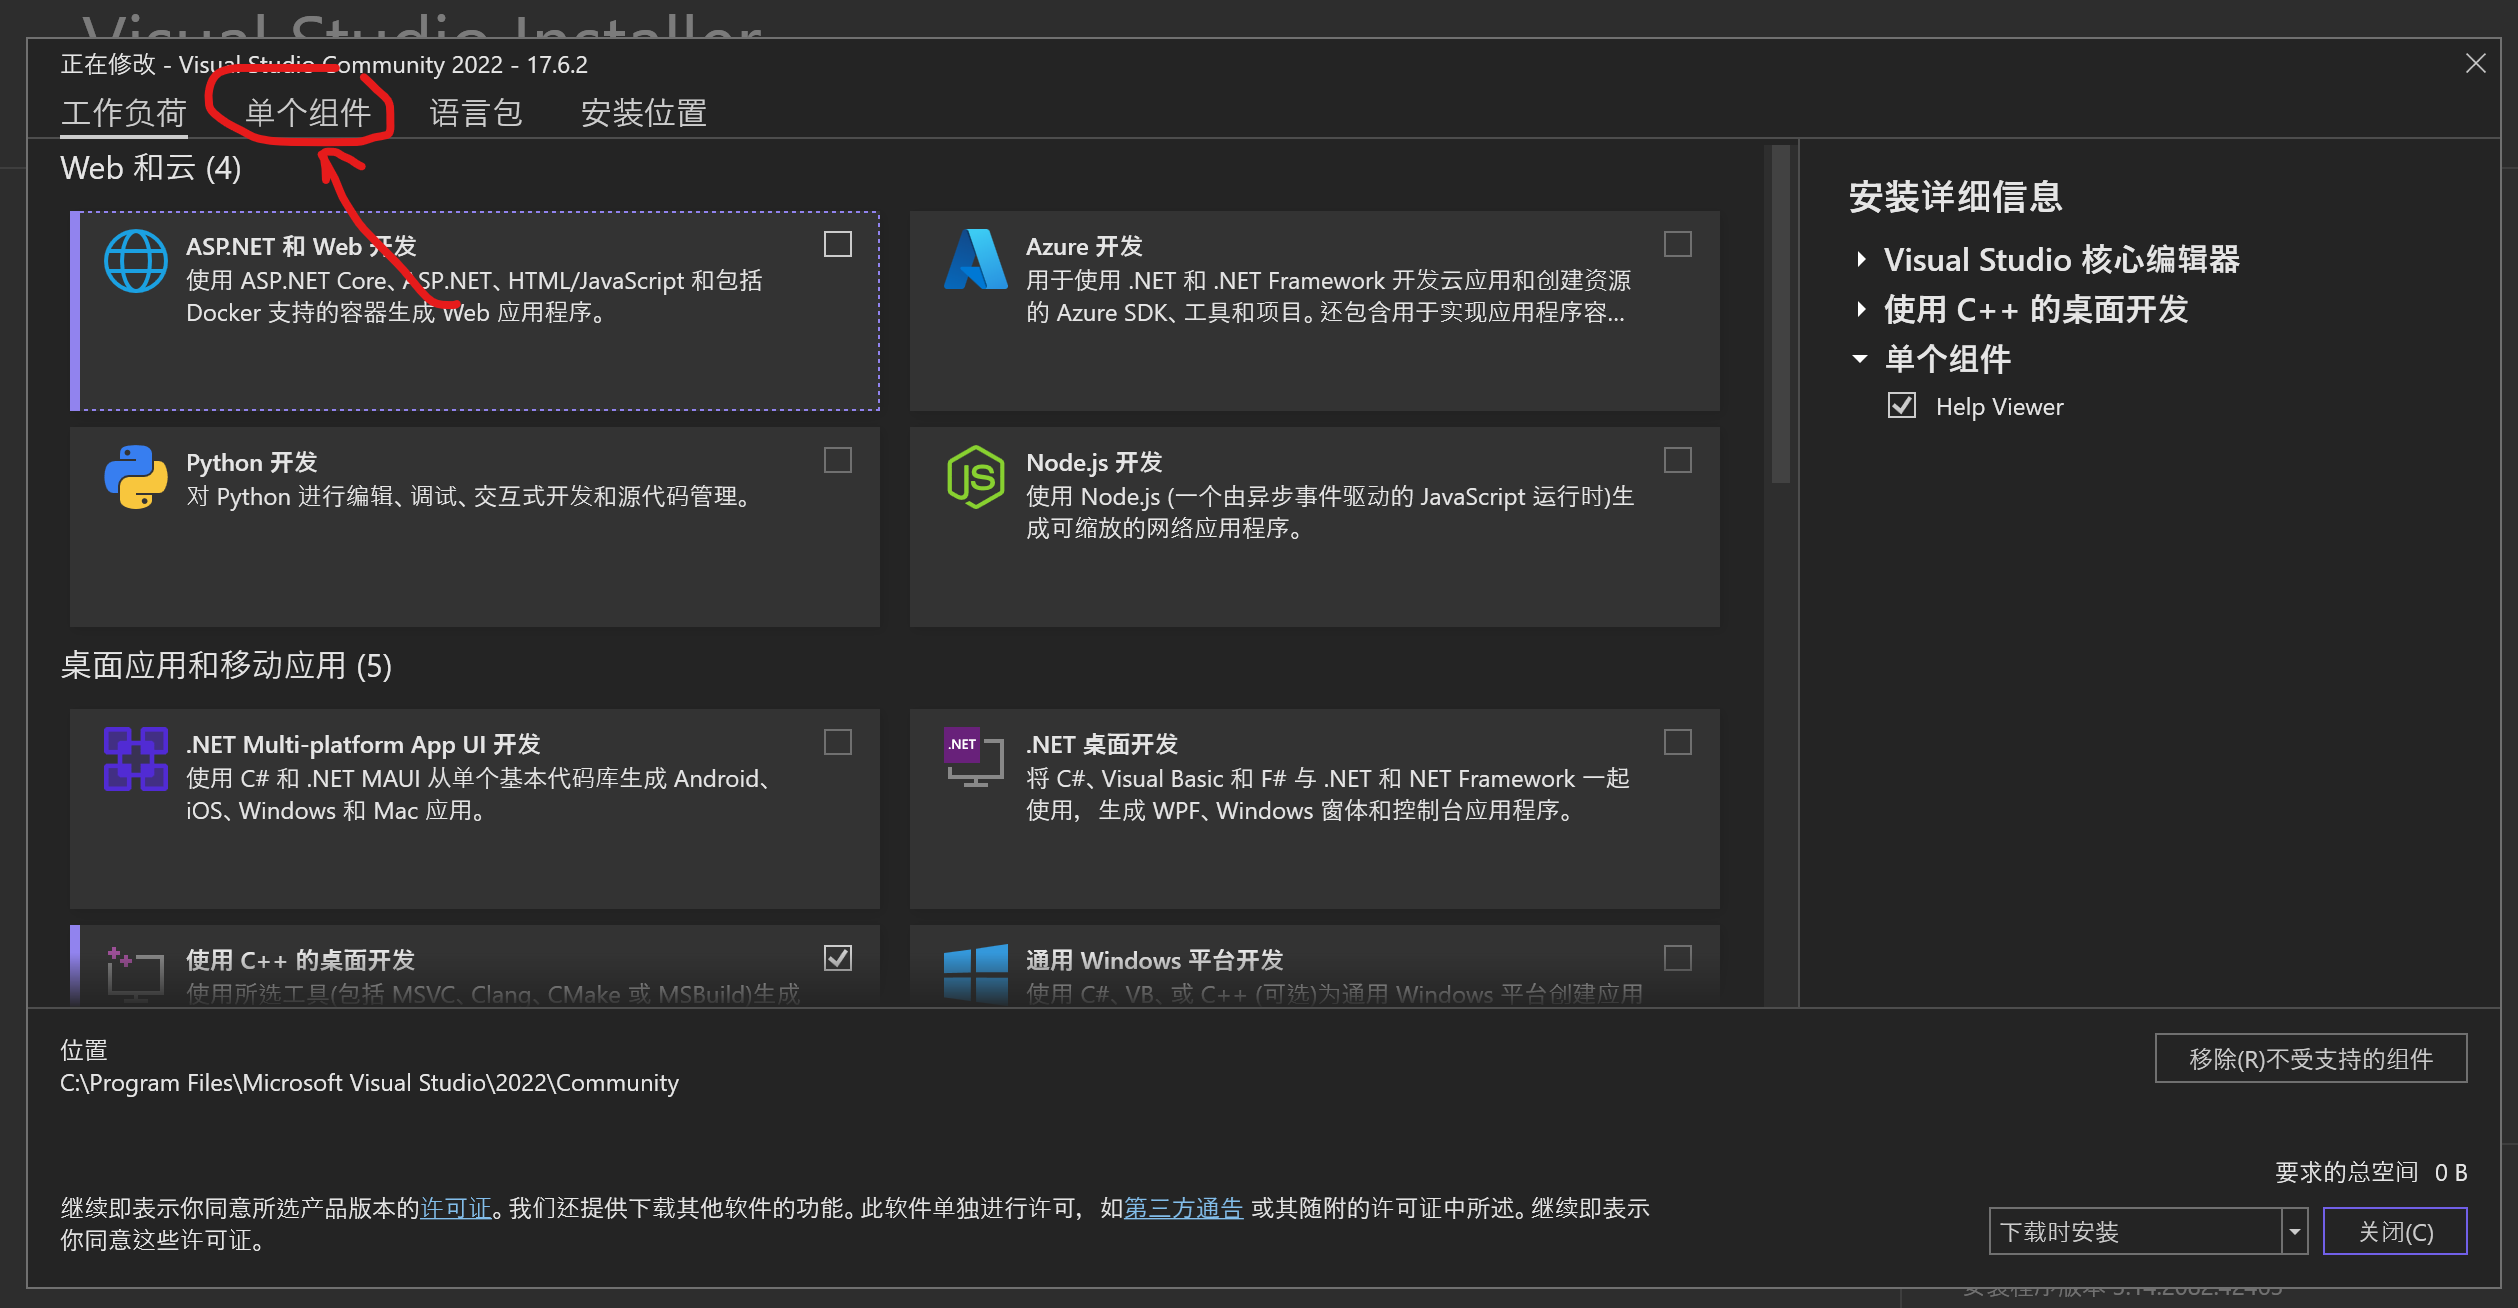Click the Node.js hexagon workload icon
This screenshot has width=2518, height=1308.
pyautogui.click(x=975, y=477)
